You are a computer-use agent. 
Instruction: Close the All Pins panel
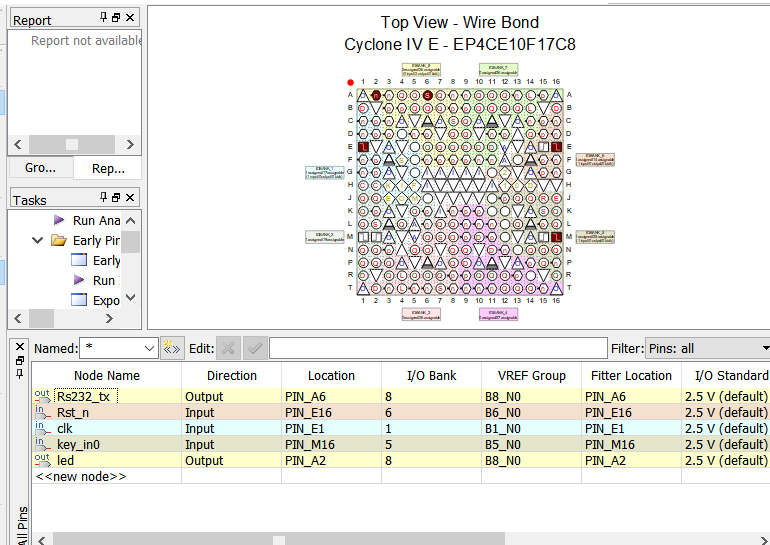(20, 347)
